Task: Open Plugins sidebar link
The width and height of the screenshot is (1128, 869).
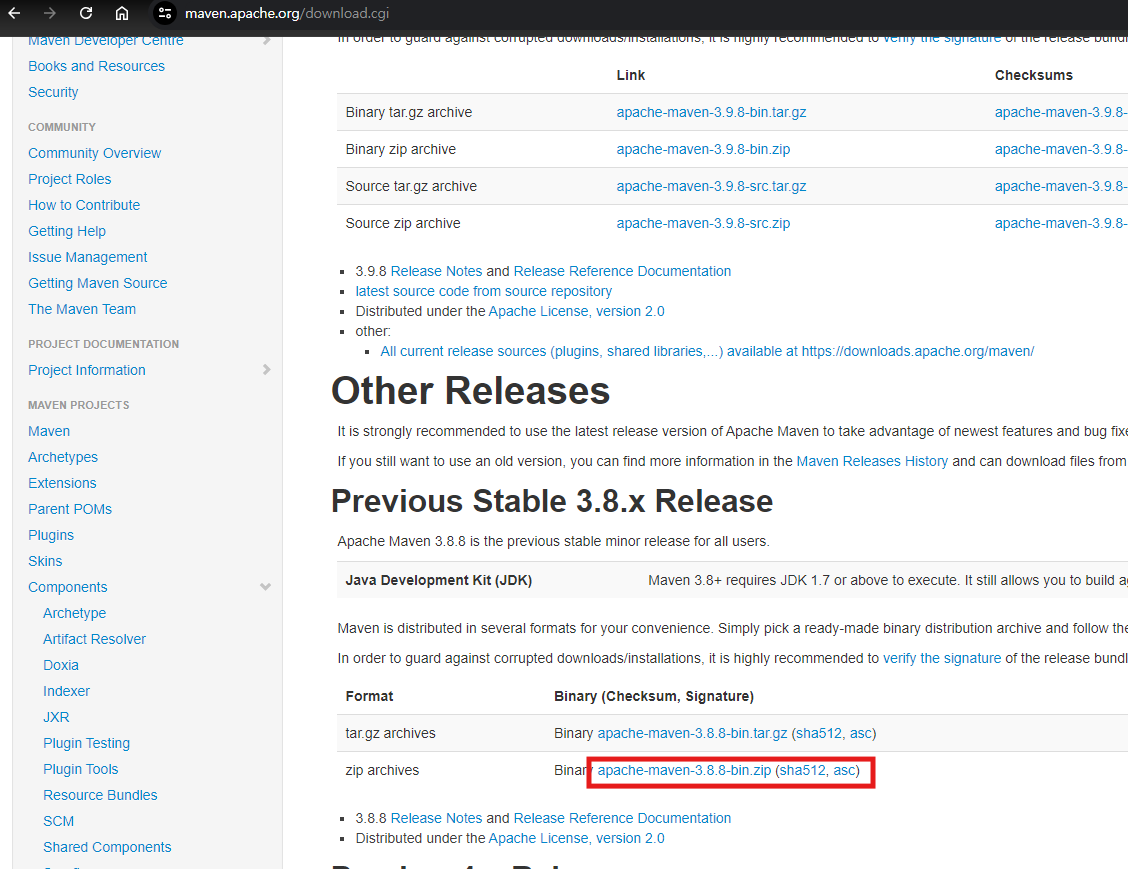Action: tap(51, 535)
